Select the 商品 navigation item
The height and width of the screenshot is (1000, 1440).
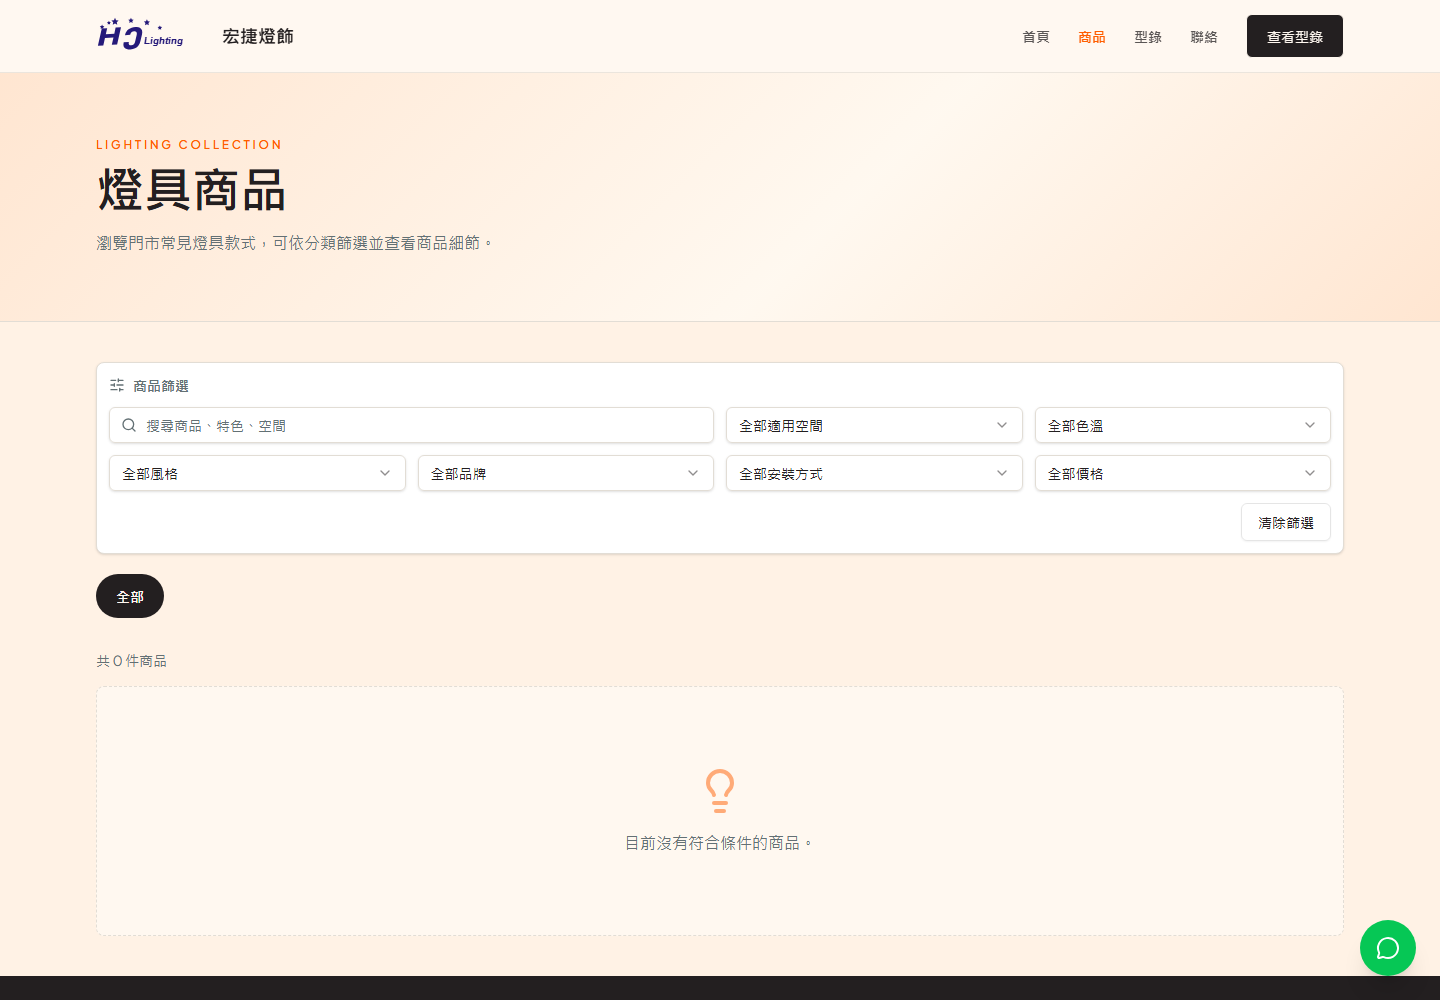[1092, 37]
